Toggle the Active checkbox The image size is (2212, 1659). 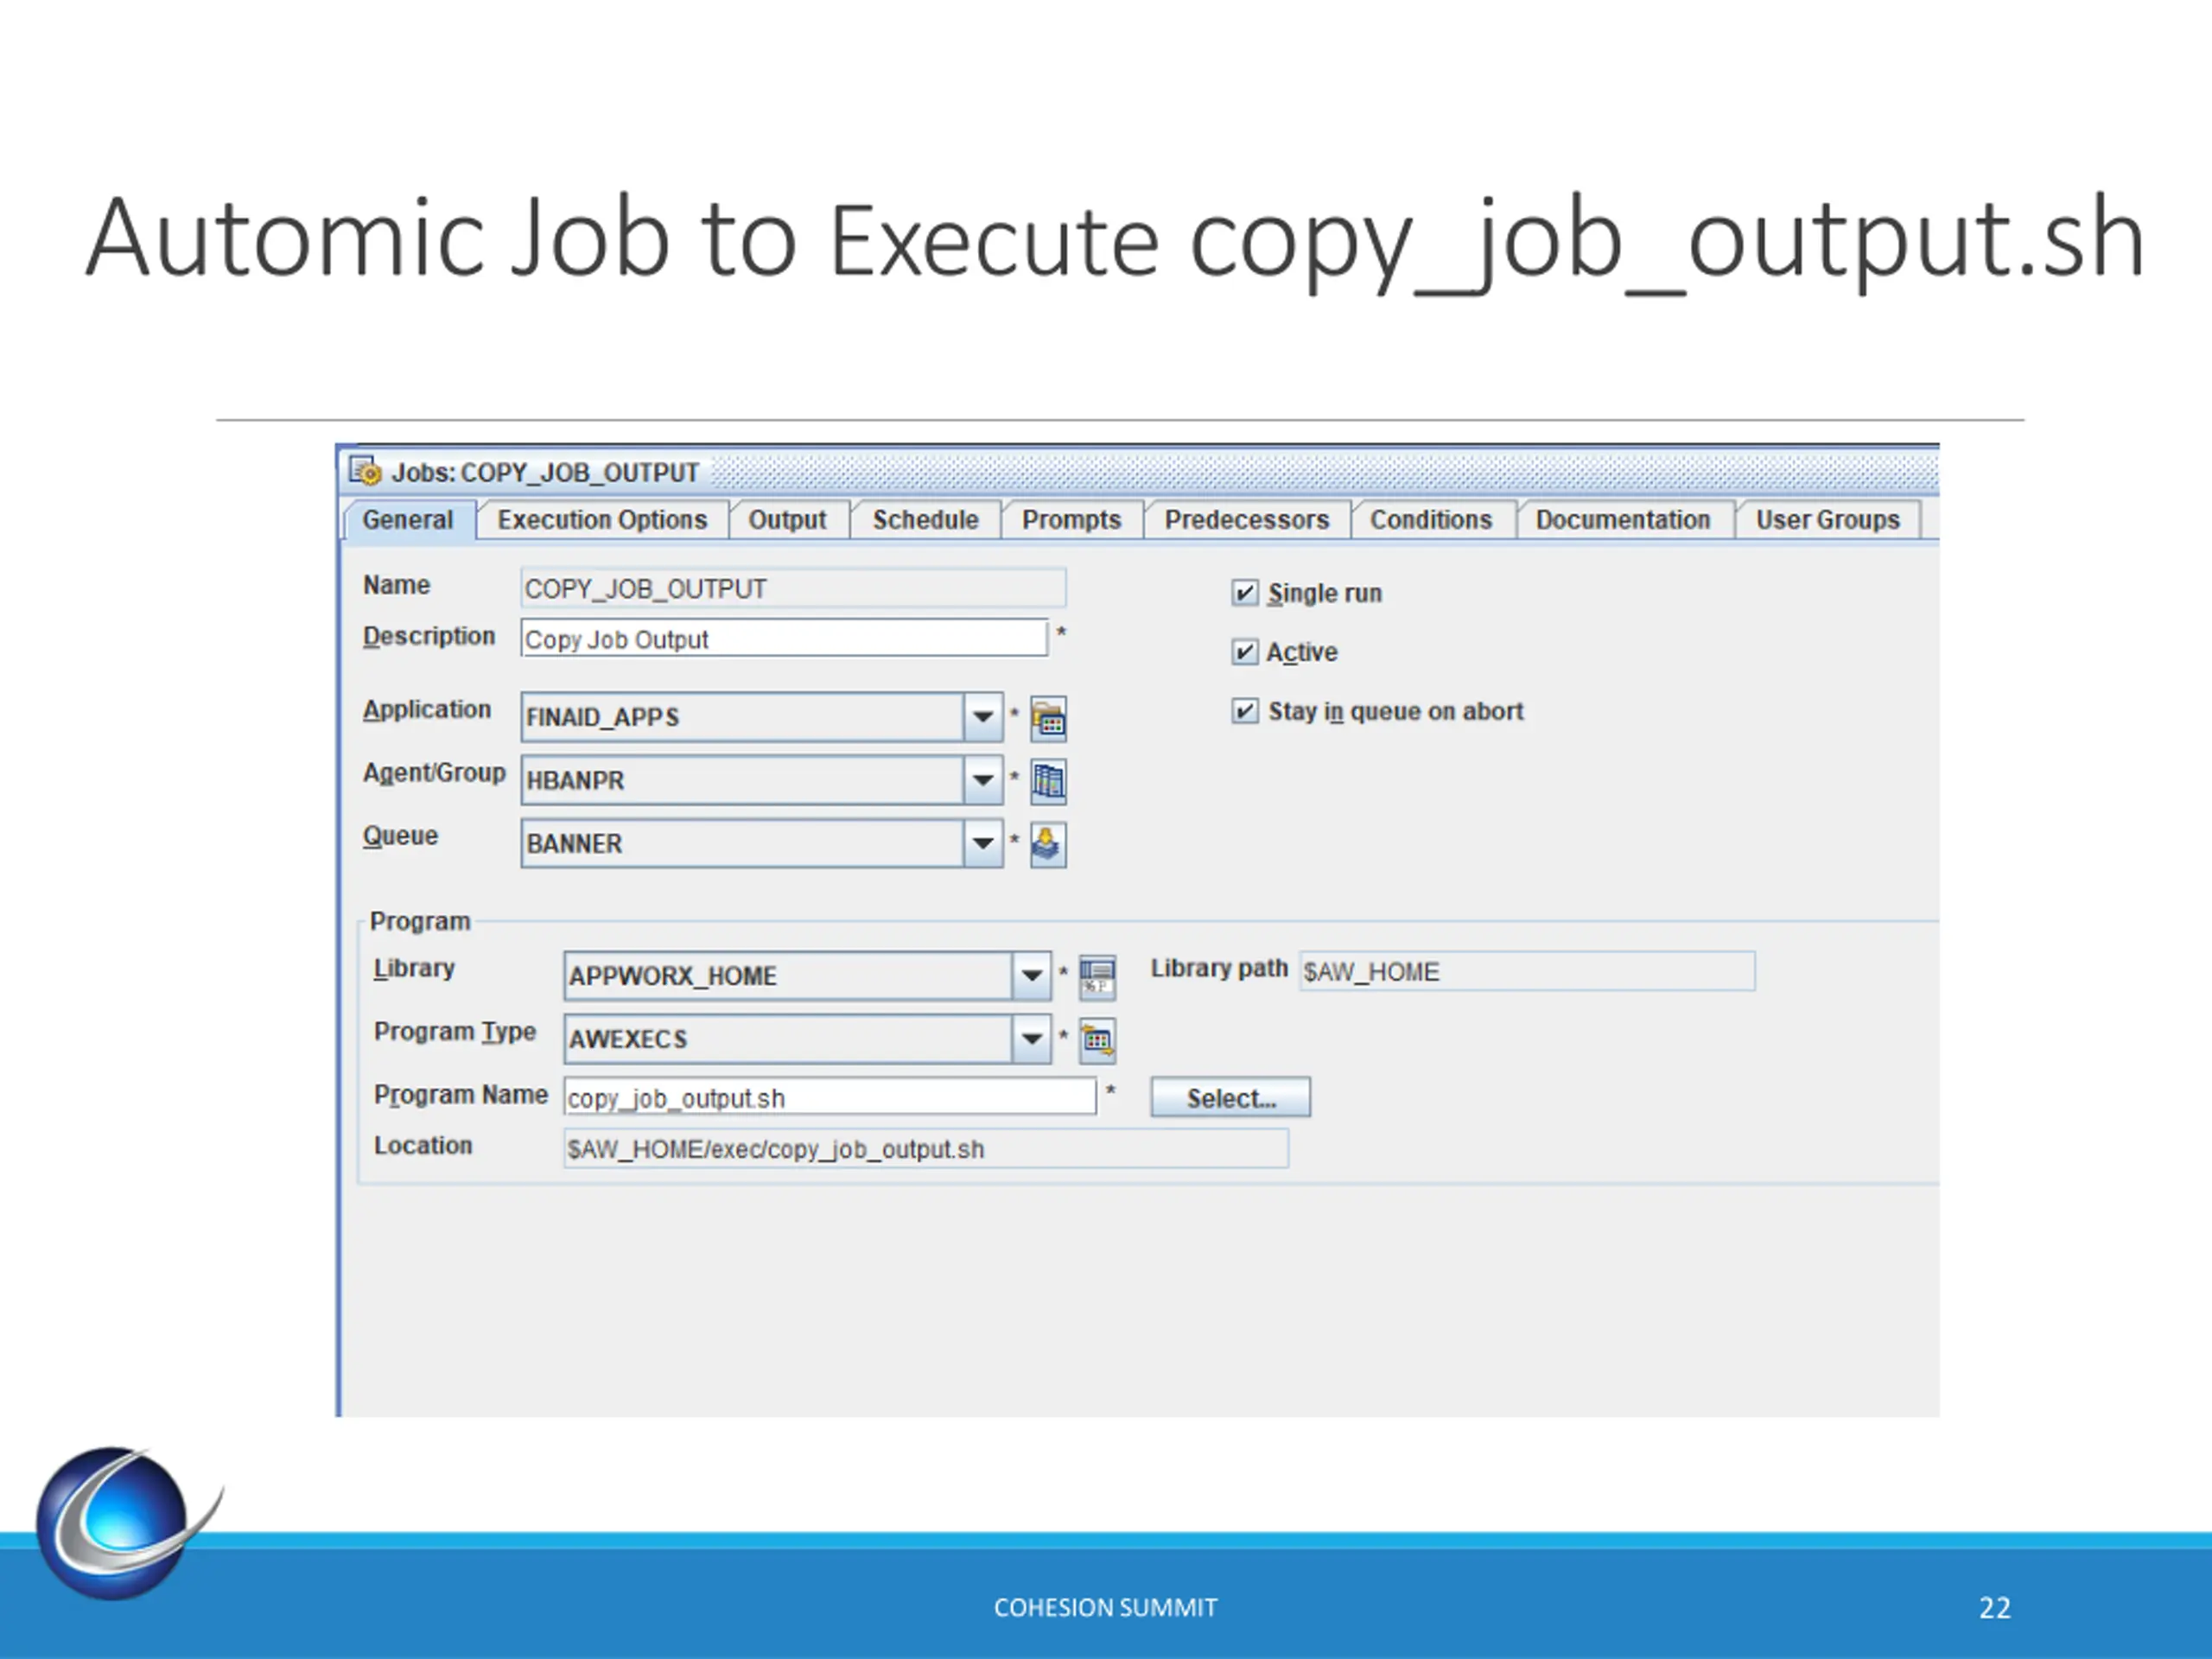coord(1244,652)
